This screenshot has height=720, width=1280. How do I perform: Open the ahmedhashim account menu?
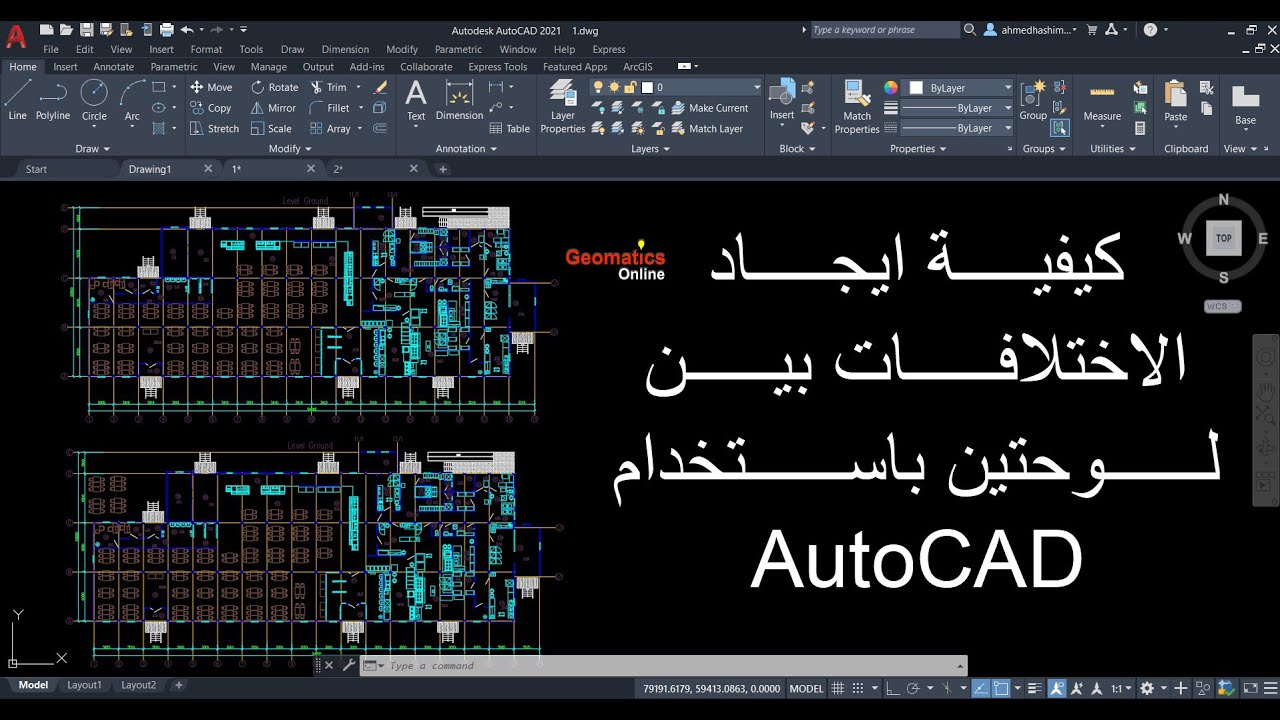click(1031, 30)
